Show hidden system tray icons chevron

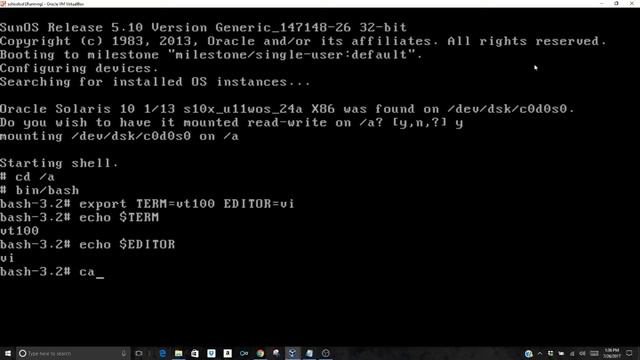540,353
